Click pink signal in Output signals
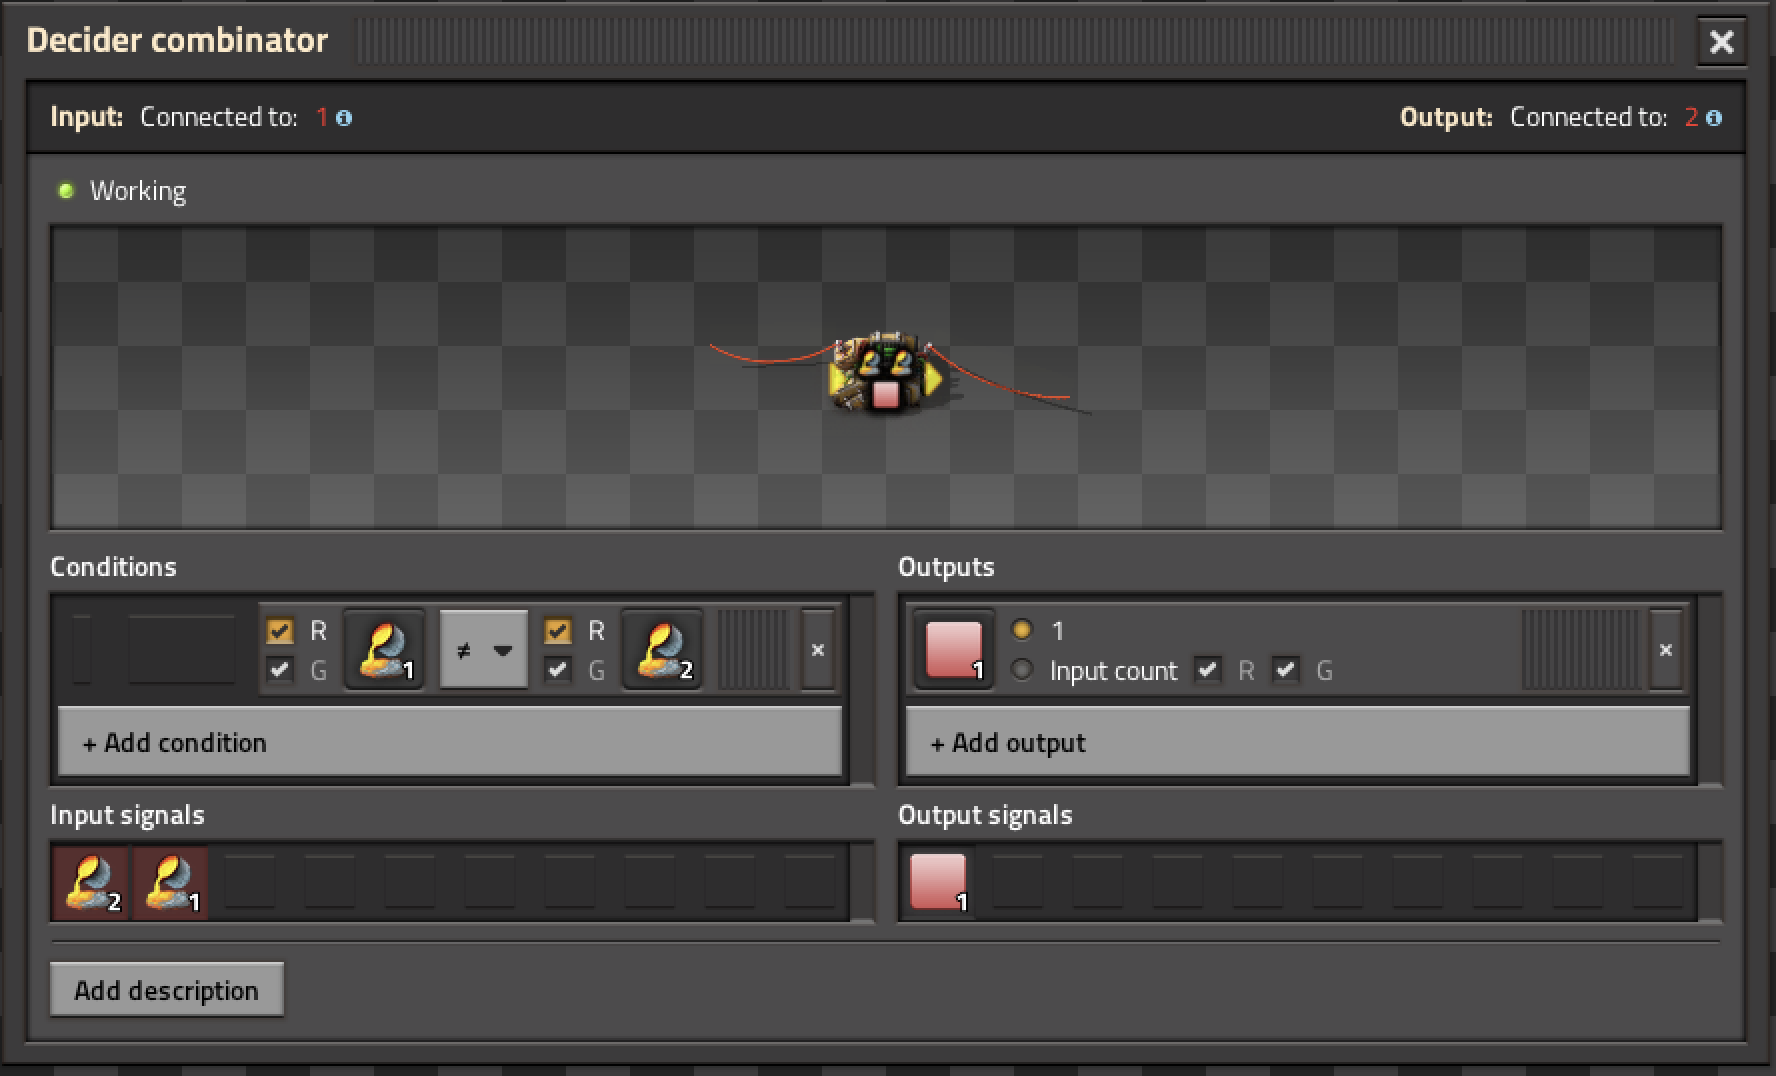Image resolution: width=1776 pixels, height=1076 pixels. [938, 883]
